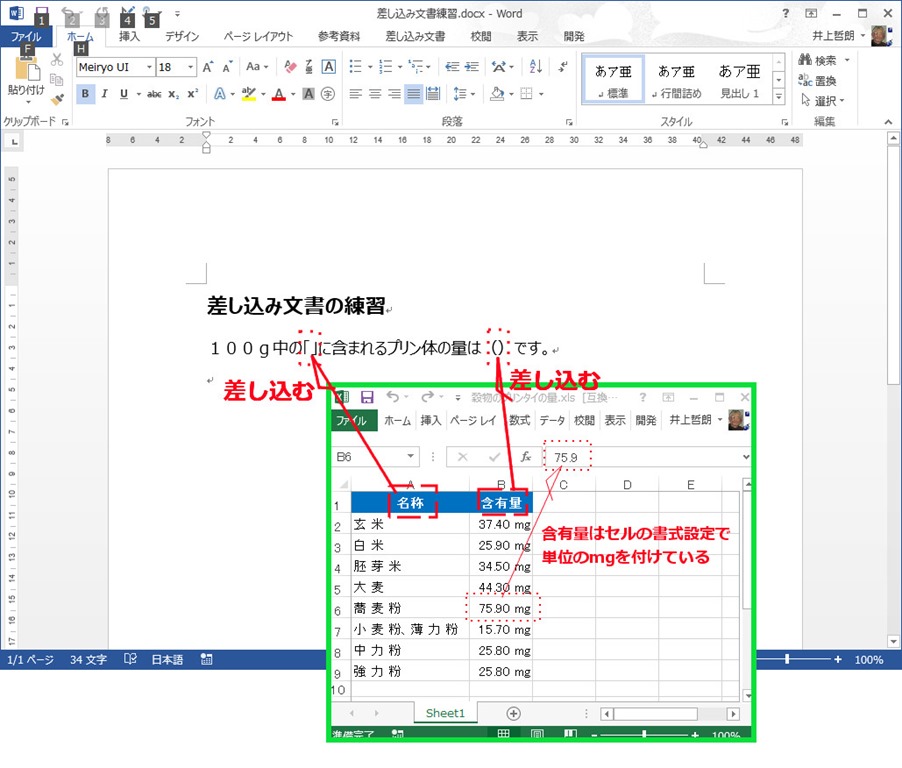
Task: Select the 見出し 1 style
Action: click(x=740, y=80)
